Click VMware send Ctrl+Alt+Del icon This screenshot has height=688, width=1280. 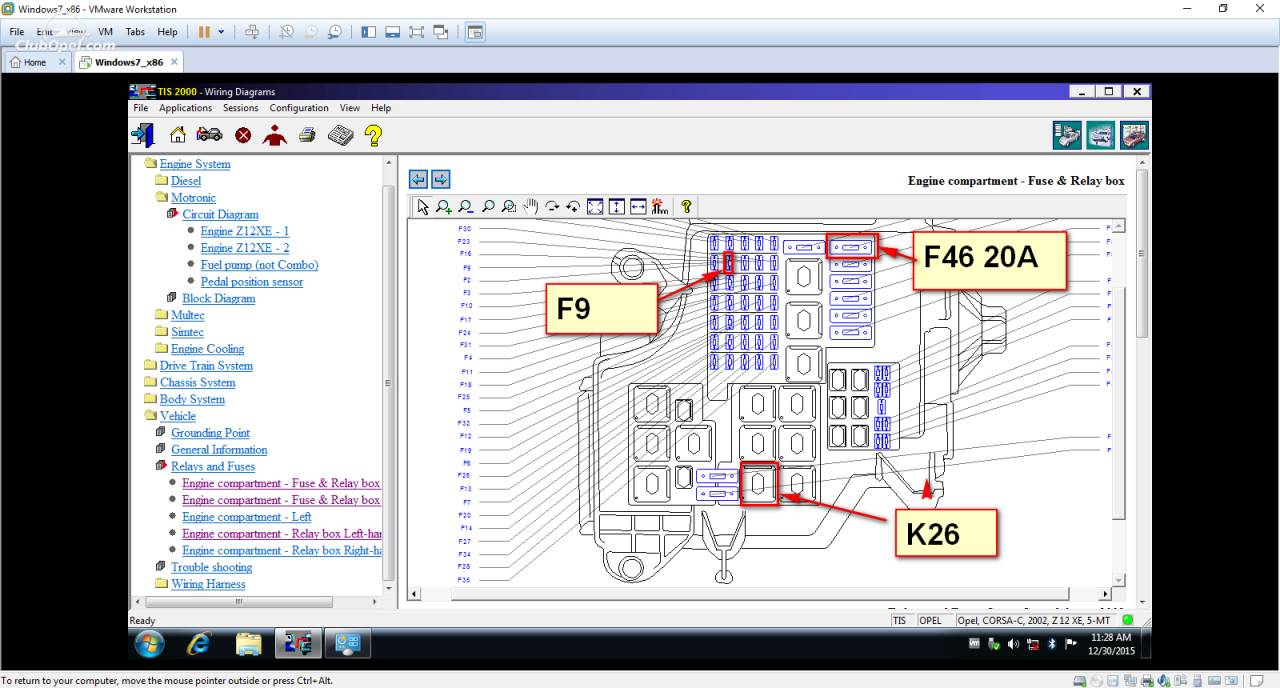252,32
